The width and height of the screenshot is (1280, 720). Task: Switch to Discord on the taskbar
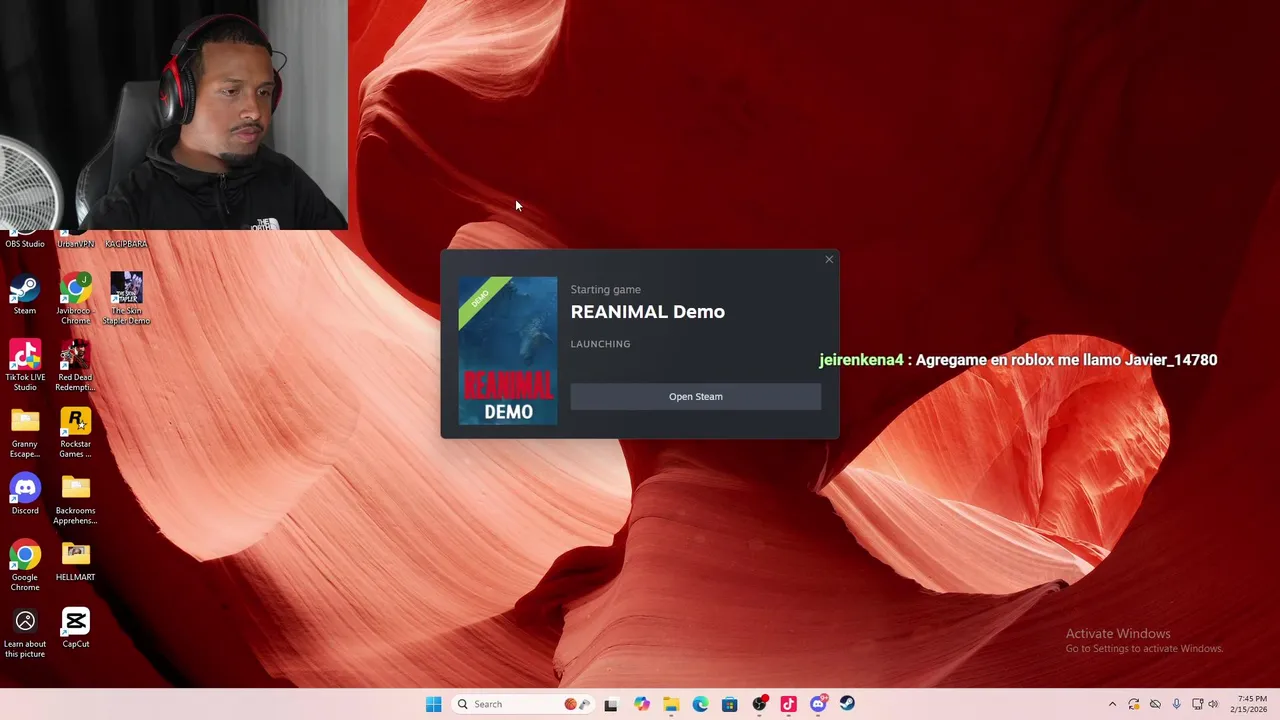(818, 704)
